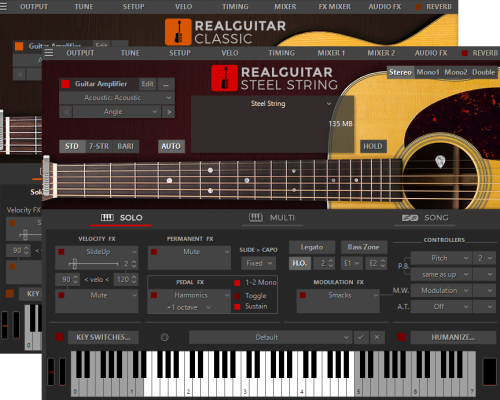Select the BARI tuning button
The height and width of the screenshot is (400, 500).
[125, 146]
